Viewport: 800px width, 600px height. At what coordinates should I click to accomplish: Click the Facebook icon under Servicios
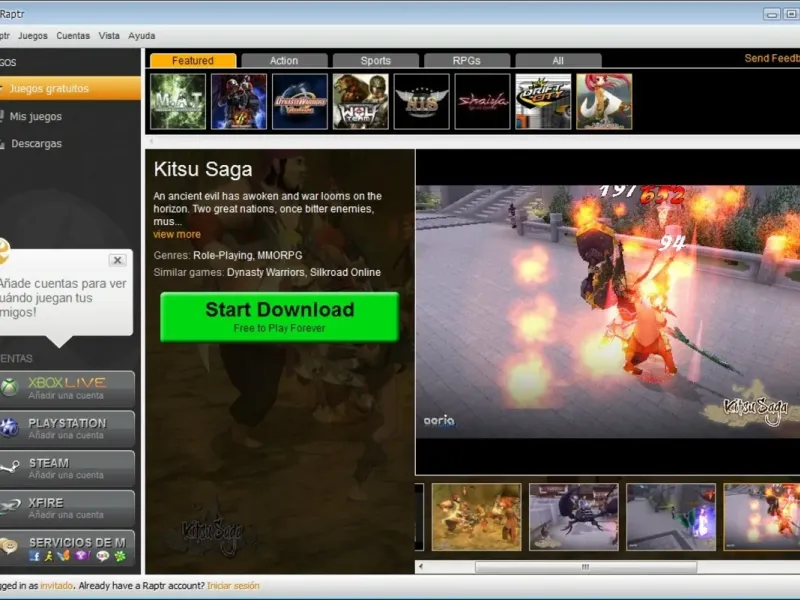34,556
